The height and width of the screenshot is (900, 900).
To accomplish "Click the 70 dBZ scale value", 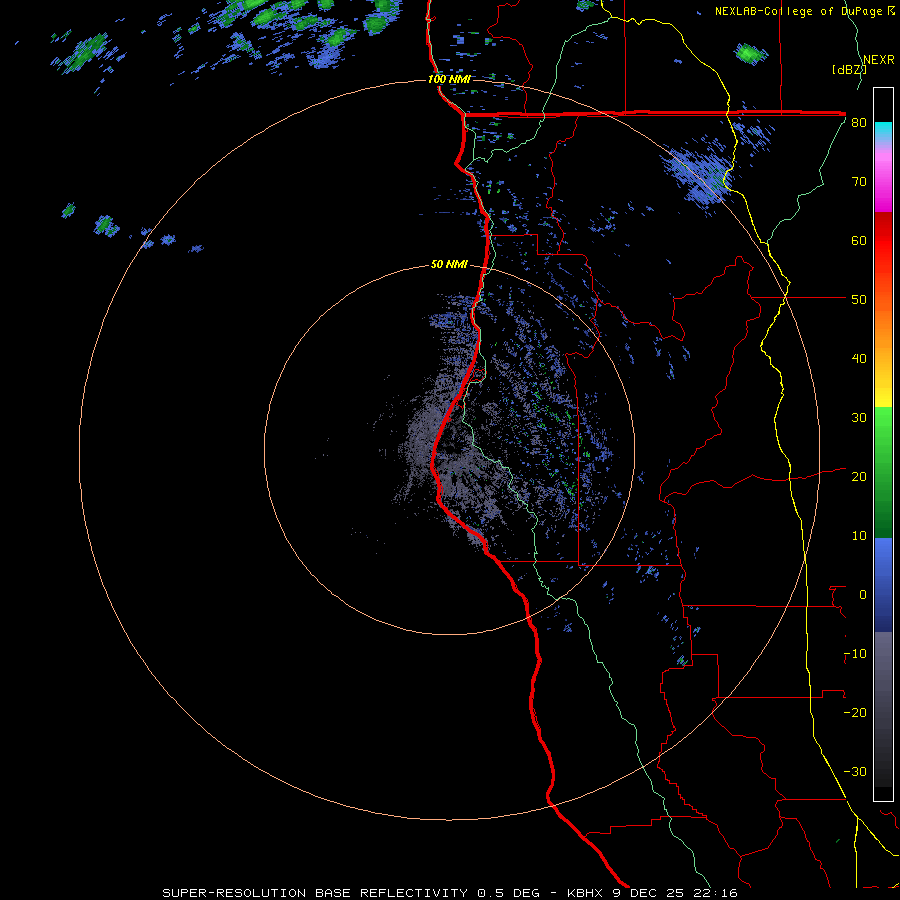I will [x=859, y=182].
